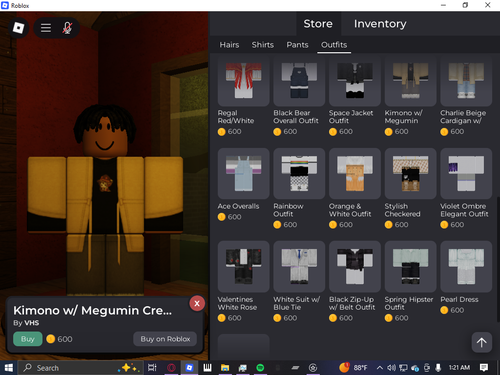Close the Kimono w/ Megumin preview card

coord(197,303)
